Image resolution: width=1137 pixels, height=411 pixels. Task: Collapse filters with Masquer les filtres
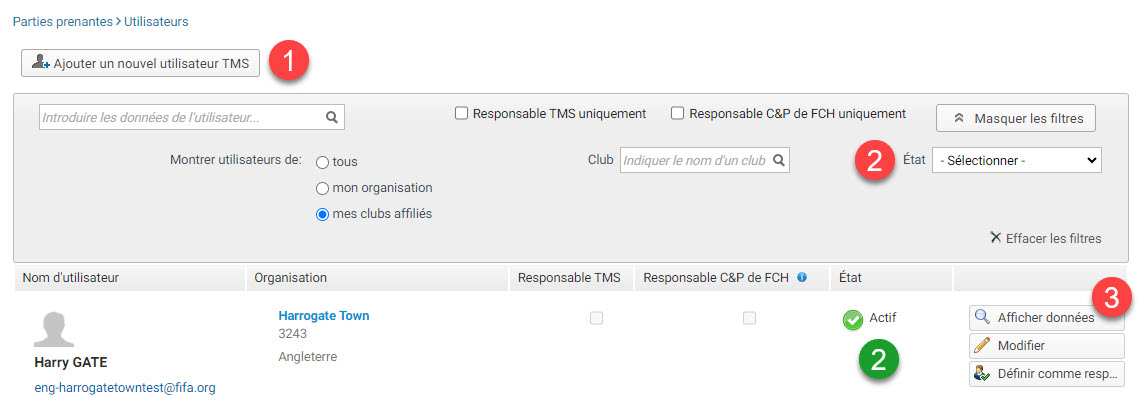point(1015,118)
